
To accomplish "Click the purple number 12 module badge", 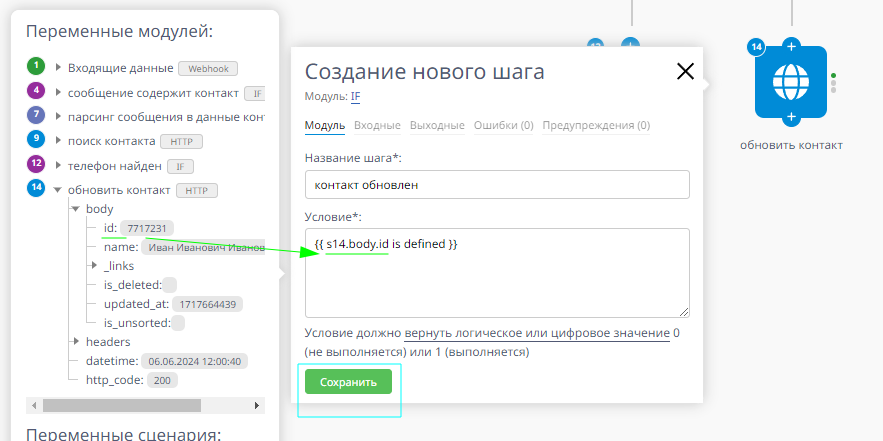I will pyautogui.click(x=36, y=164).
